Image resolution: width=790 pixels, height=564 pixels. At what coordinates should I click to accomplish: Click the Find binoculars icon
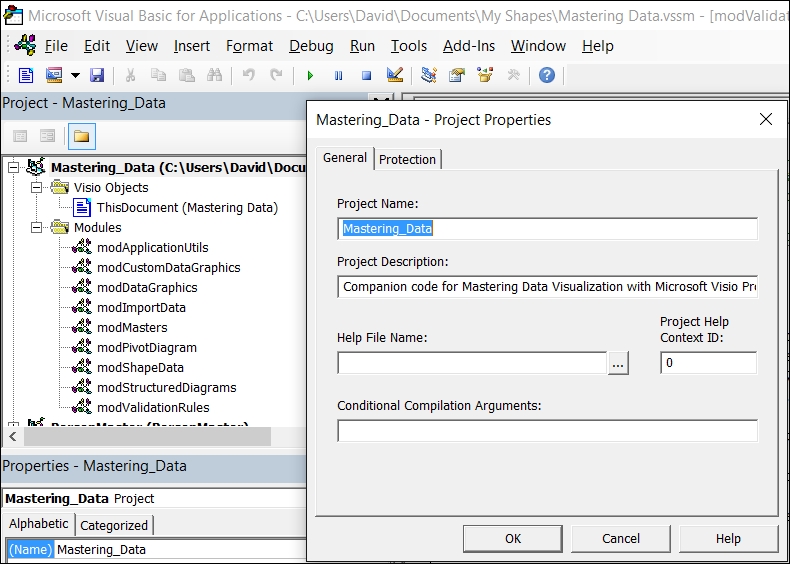[x=215, y=76]
